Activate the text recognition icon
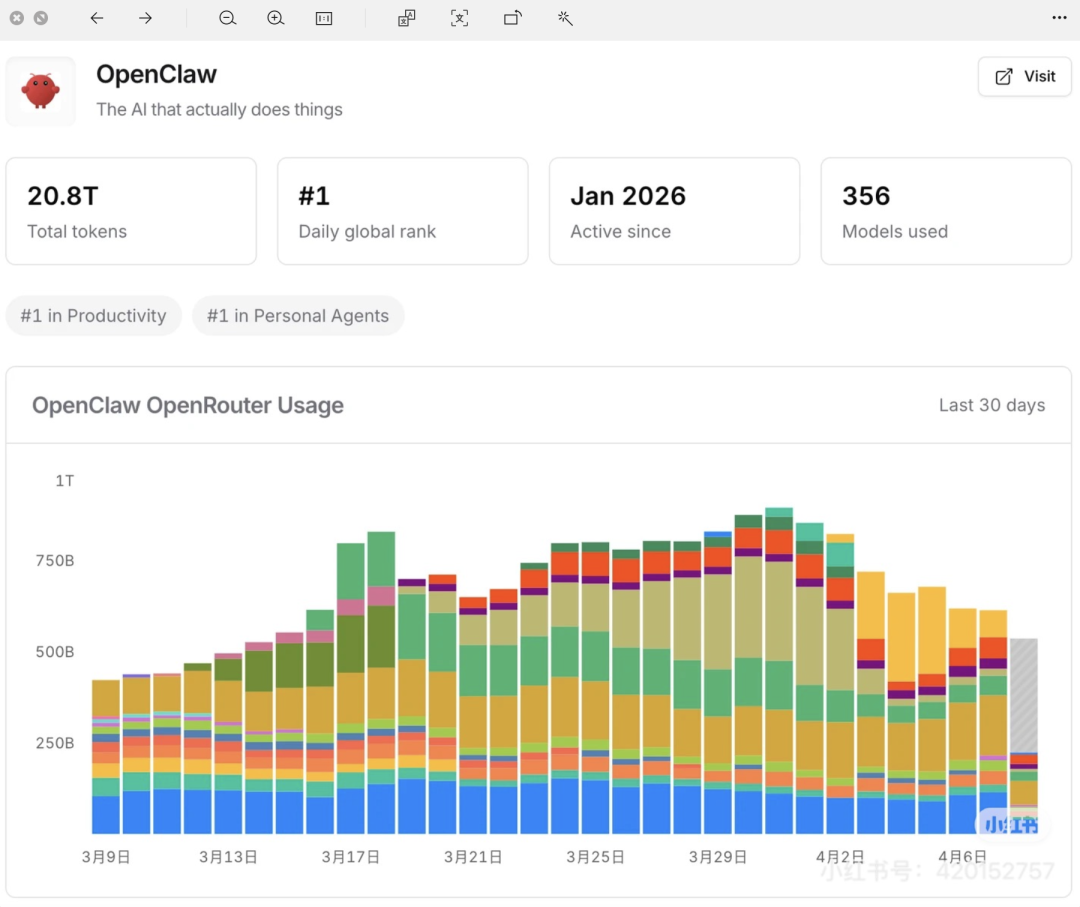1080x907 pixels. tap(459, 18)
